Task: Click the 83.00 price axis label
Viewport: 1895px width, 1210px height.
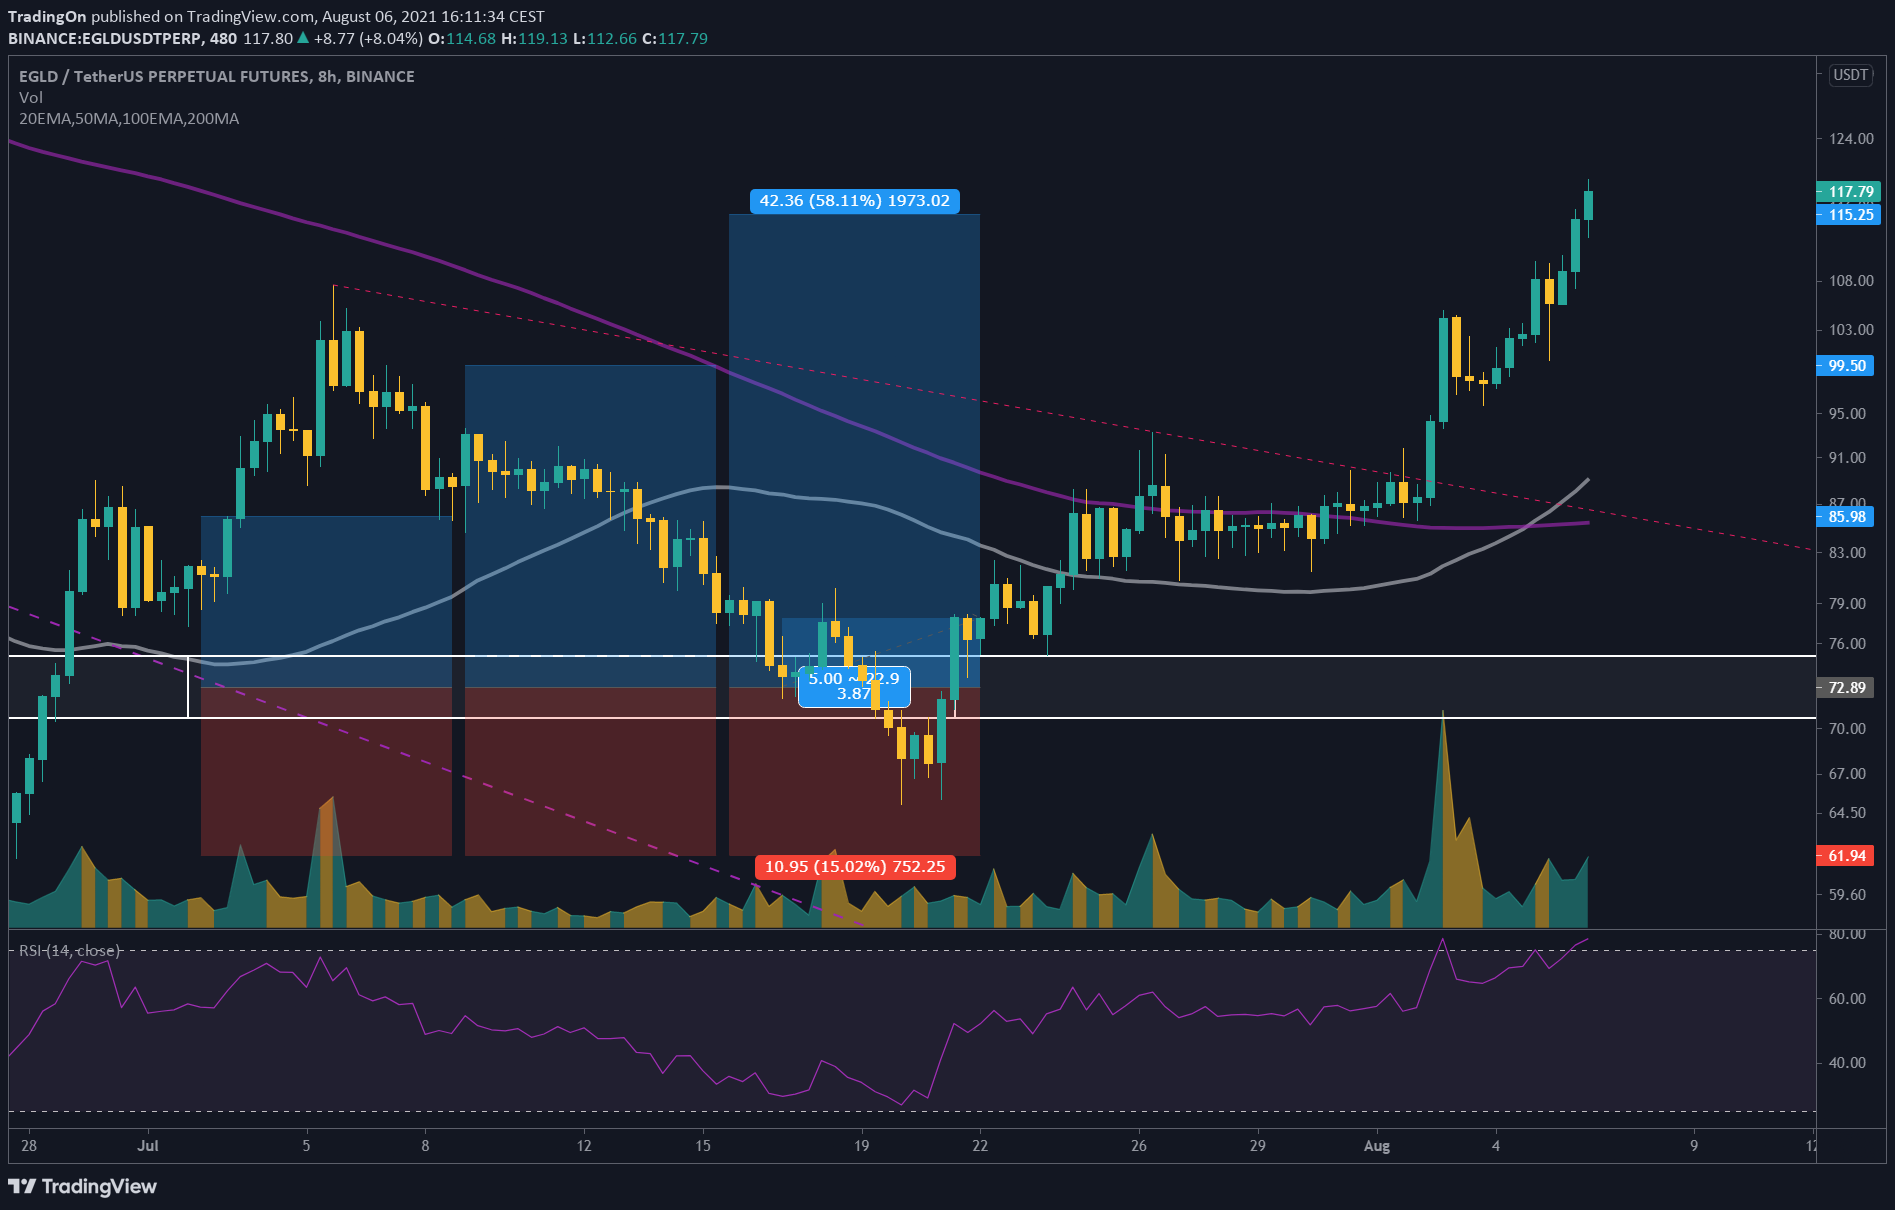Action: click(1847, 553)
